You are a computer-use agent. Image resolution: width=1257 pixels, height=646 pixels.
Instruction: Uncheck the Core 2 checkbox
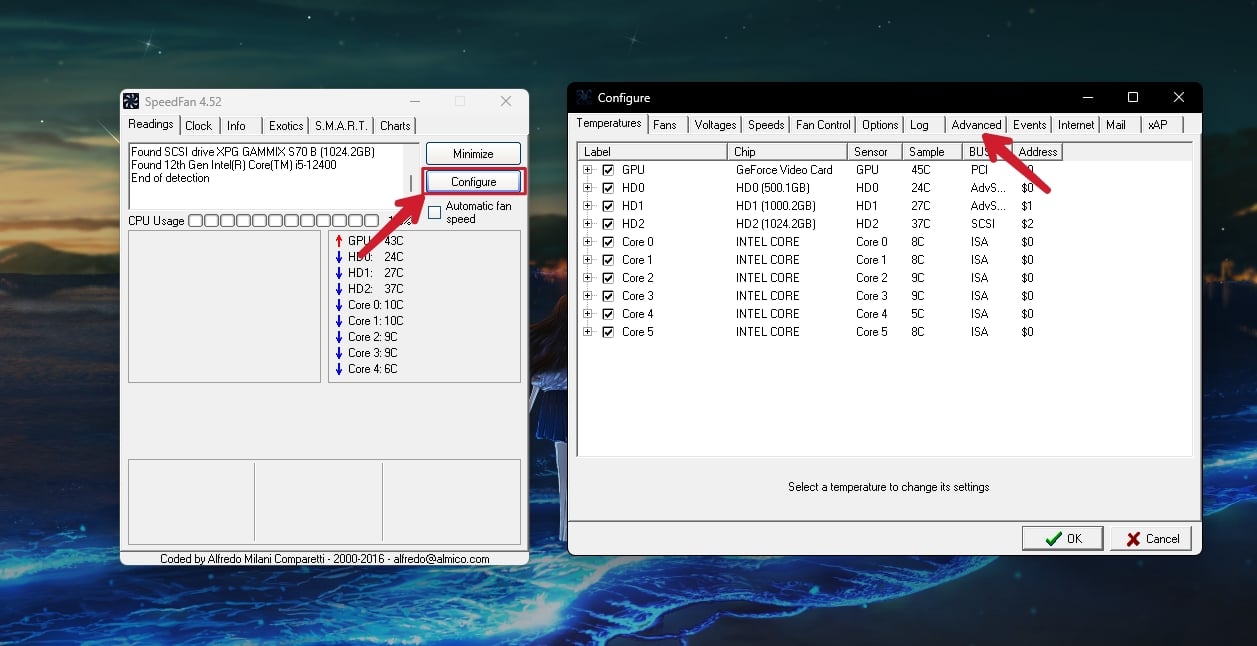tap(608, 278)
